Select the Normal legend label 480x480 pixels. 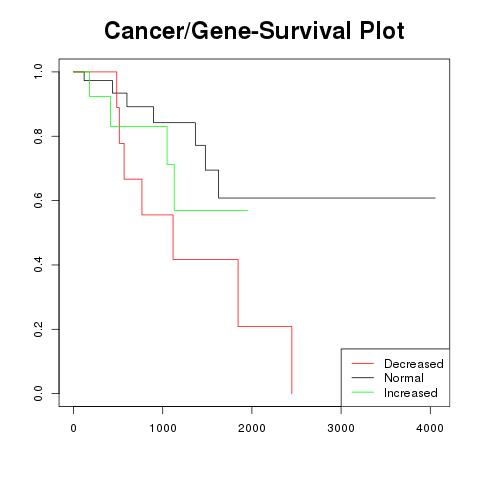tap(404, 378)
